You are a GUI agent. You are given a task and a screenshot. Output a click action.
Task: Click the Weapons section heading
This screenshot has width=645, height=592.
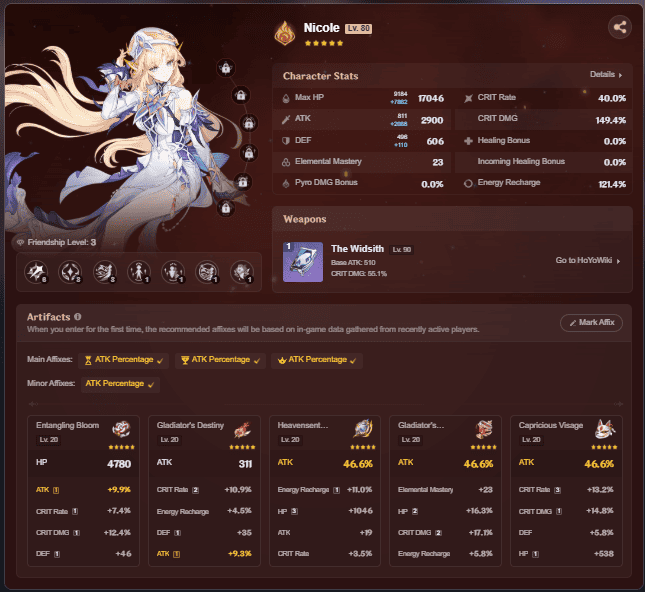[x=305, y=219]
